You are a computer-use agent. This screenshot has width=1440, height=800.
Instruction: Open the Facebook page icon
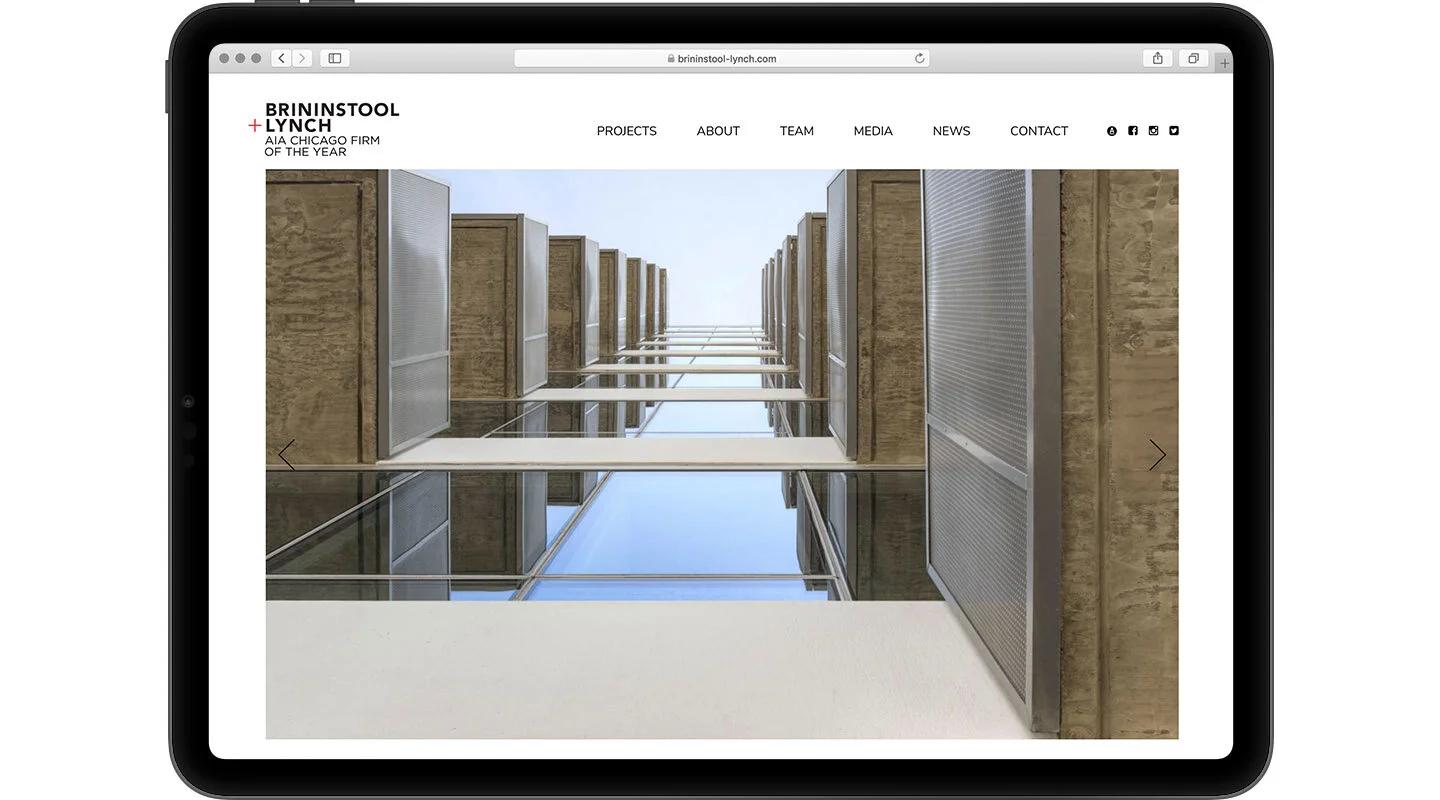pos(1133,131)
